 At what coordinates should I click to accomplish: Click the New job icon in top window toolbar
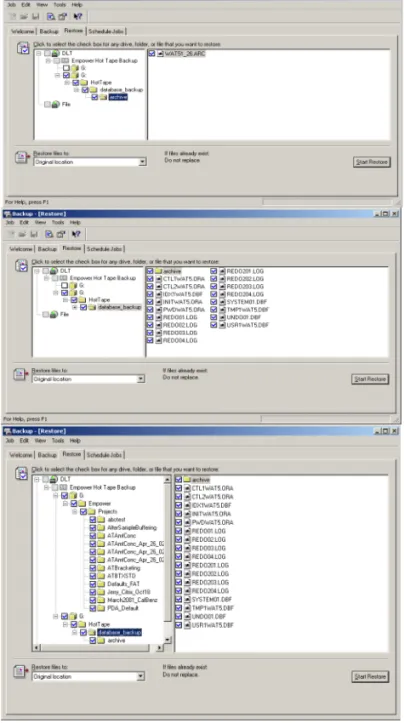point(13,17)
